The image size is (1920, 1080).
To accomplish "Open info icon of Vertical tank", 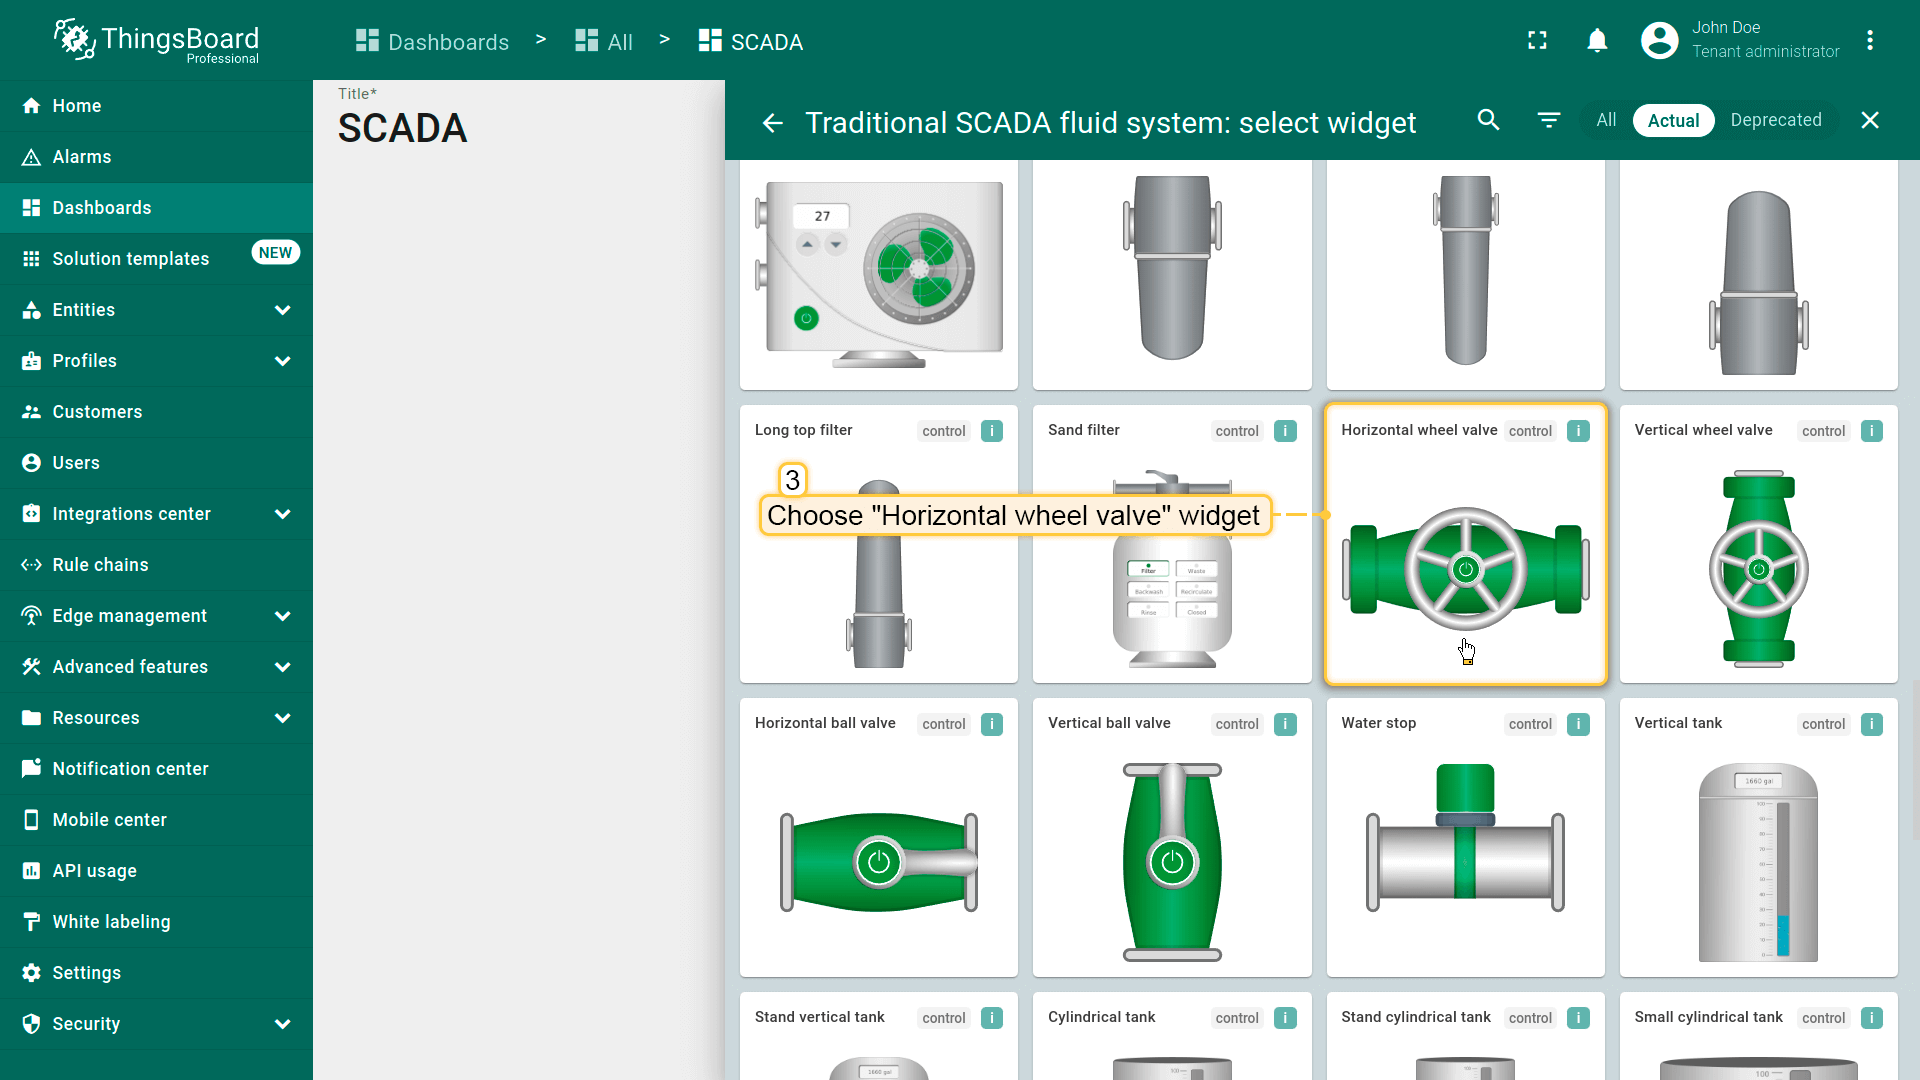I will pyautogui.click(x=1871, y=724).
